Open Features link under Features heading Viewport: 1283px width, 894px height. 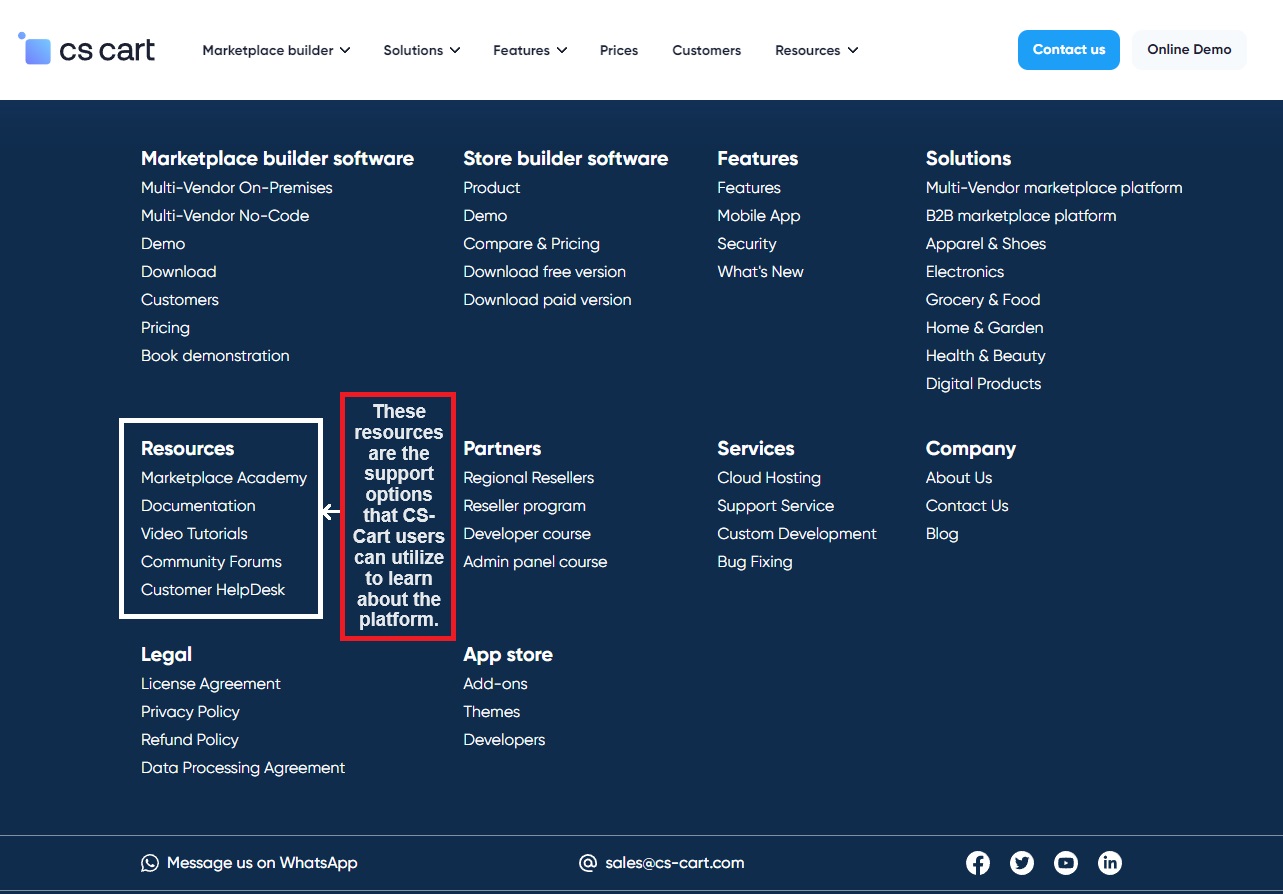coord(749,188)
